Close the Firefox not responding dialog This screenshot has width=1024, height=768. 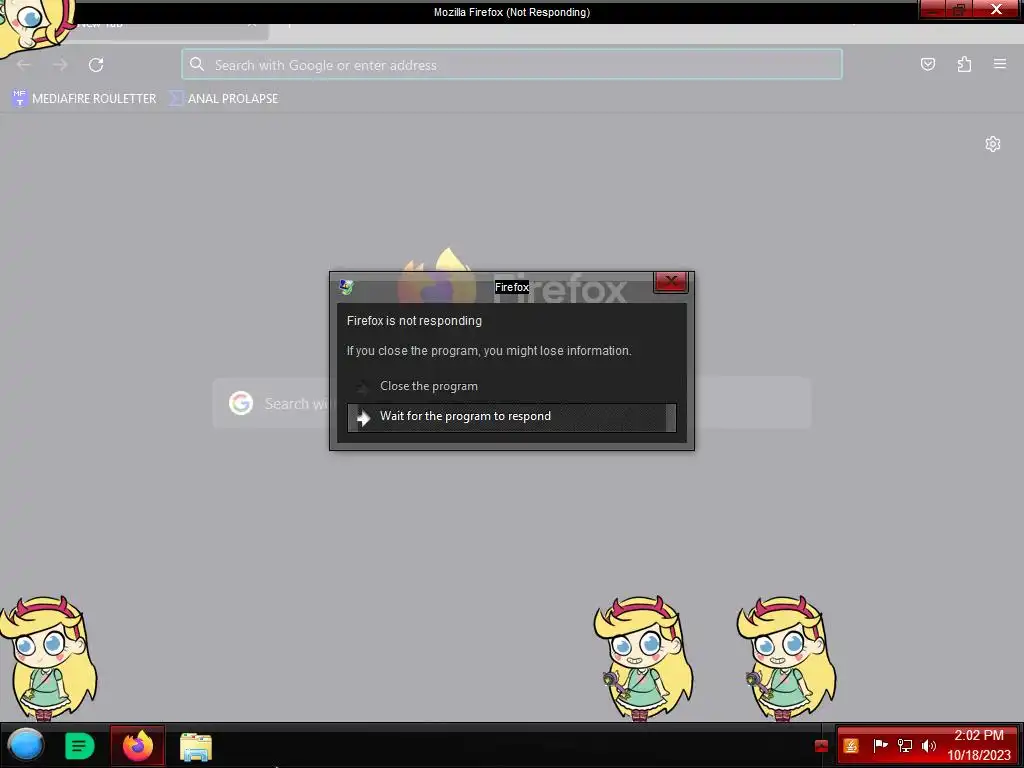pos(671,281)
